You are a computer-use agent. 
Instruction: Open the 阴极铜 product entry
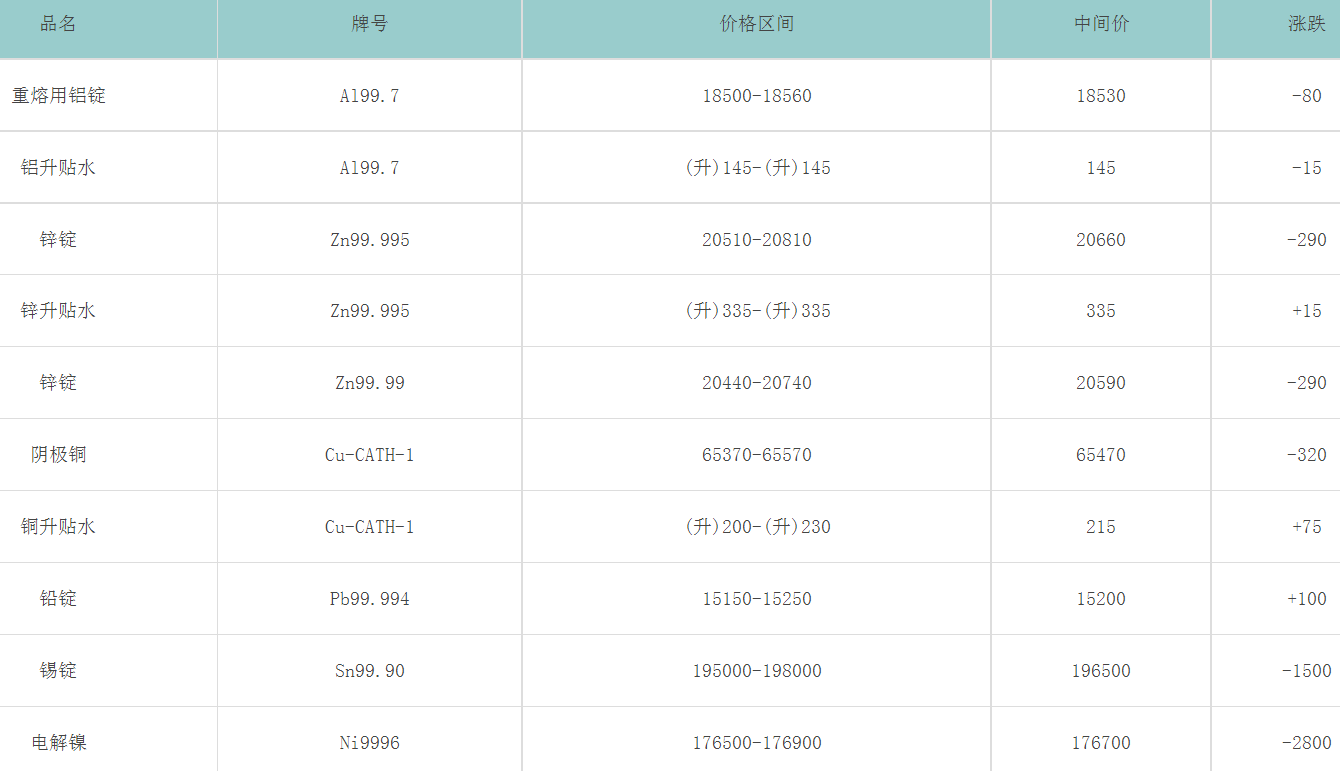tap(58, 455)
